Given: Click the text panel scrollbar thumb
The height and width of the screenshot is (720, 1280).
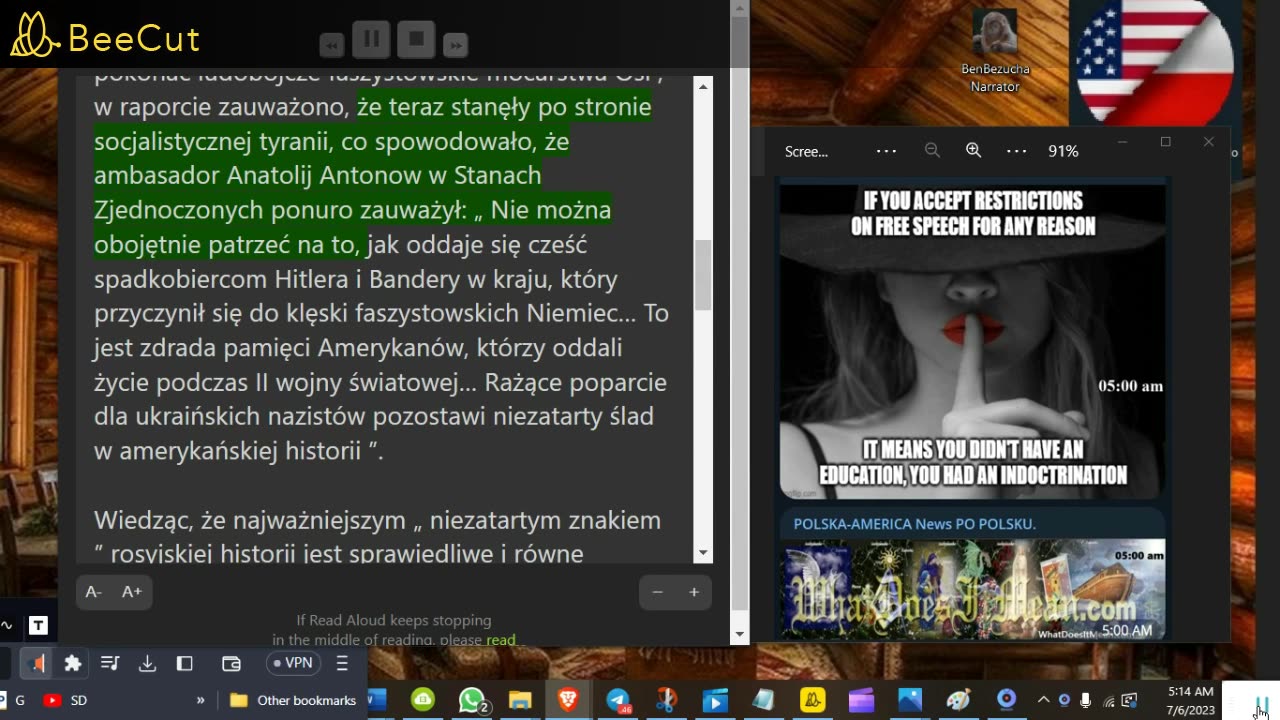Looking at the screenshot, I should 703,275.
